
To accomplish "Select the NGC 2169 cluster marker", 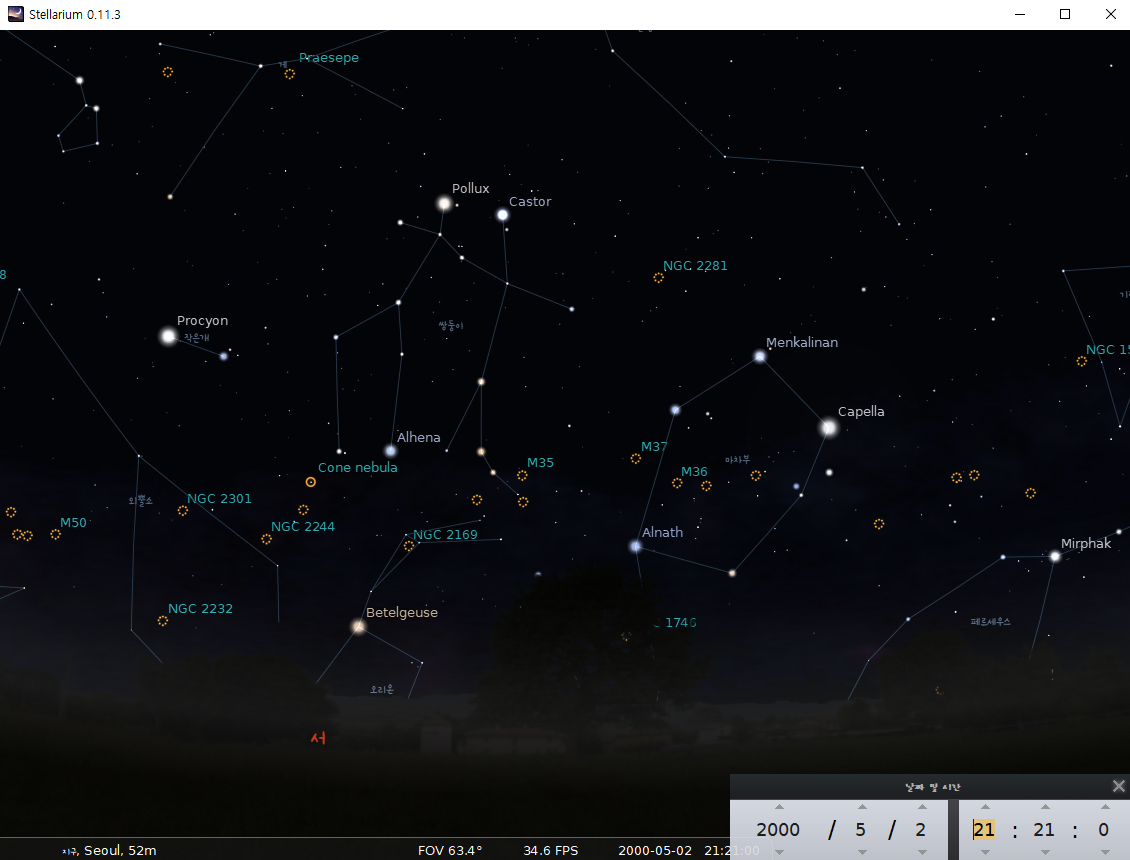I will click(x=409, y=546).
